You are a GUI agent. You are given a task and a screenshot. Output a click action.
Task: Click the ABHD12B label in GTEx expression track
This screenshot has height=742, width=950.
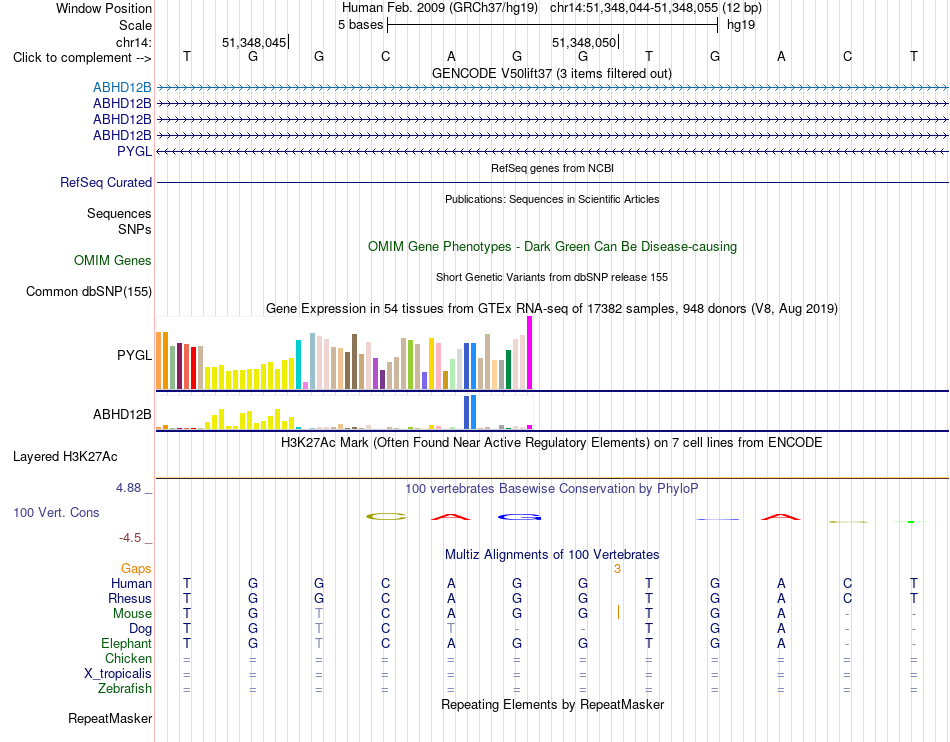pos(122,414)
